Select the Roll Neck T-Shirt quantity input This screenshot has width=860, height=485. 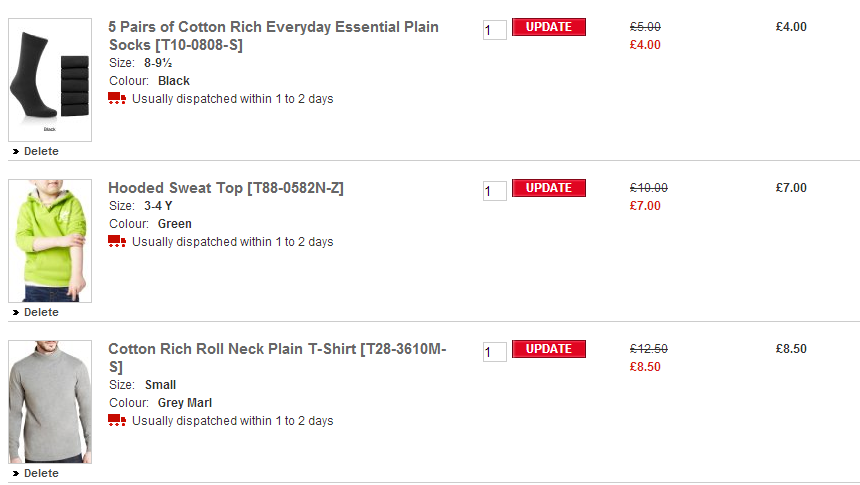pos(494,352)
